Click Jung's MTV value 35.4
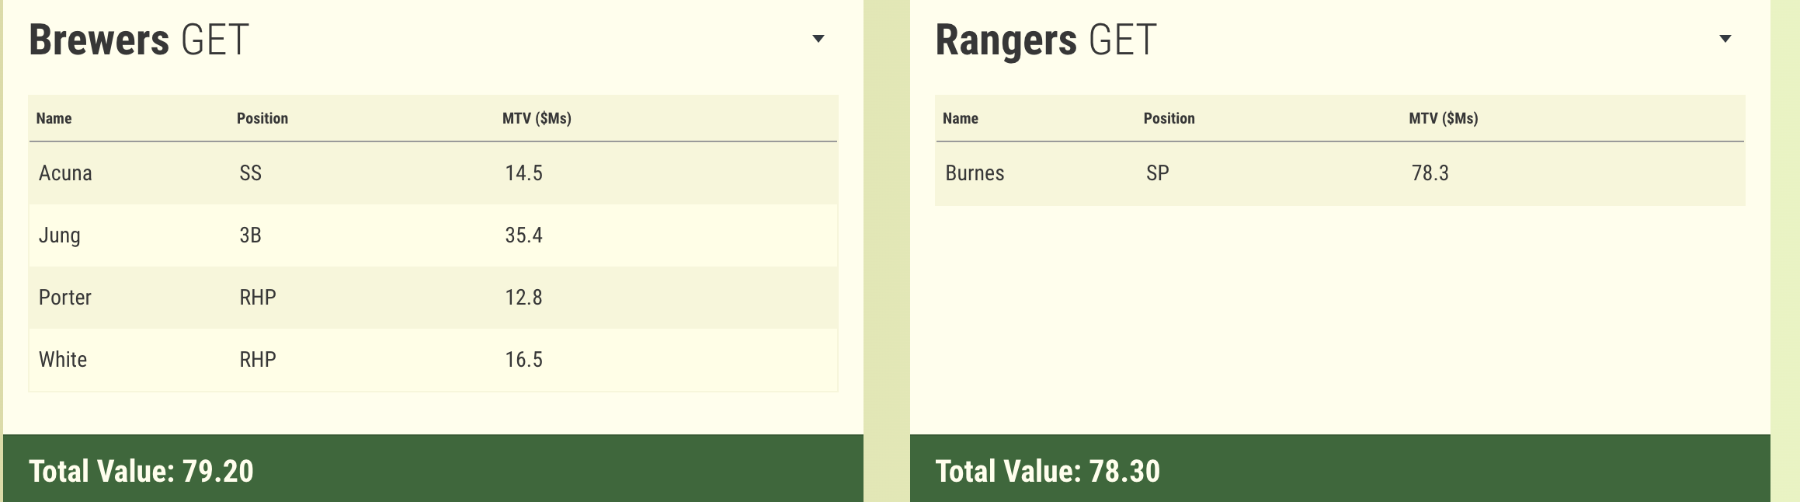The height and width of the screenshot is (502, 1800). [523, 235]
